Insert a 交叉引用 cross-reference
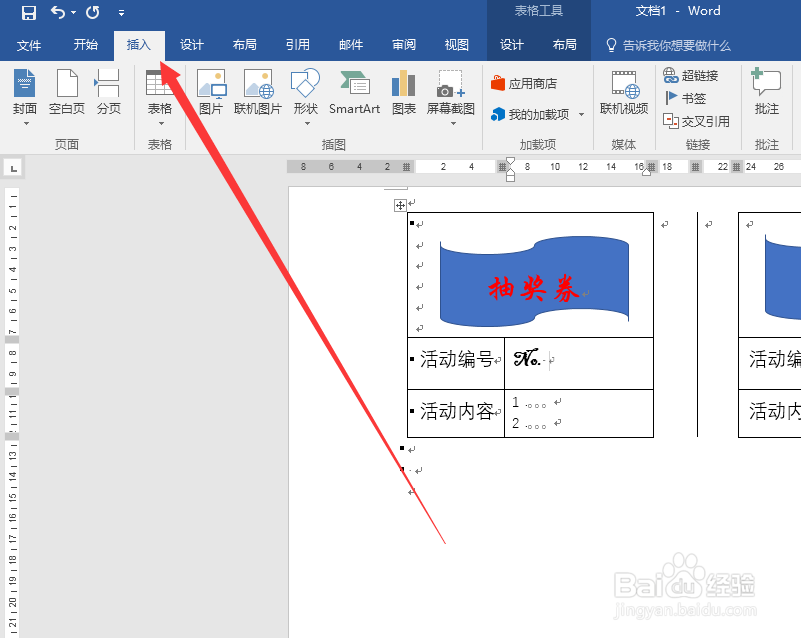801x638 pixels. (x=696, y=121)
